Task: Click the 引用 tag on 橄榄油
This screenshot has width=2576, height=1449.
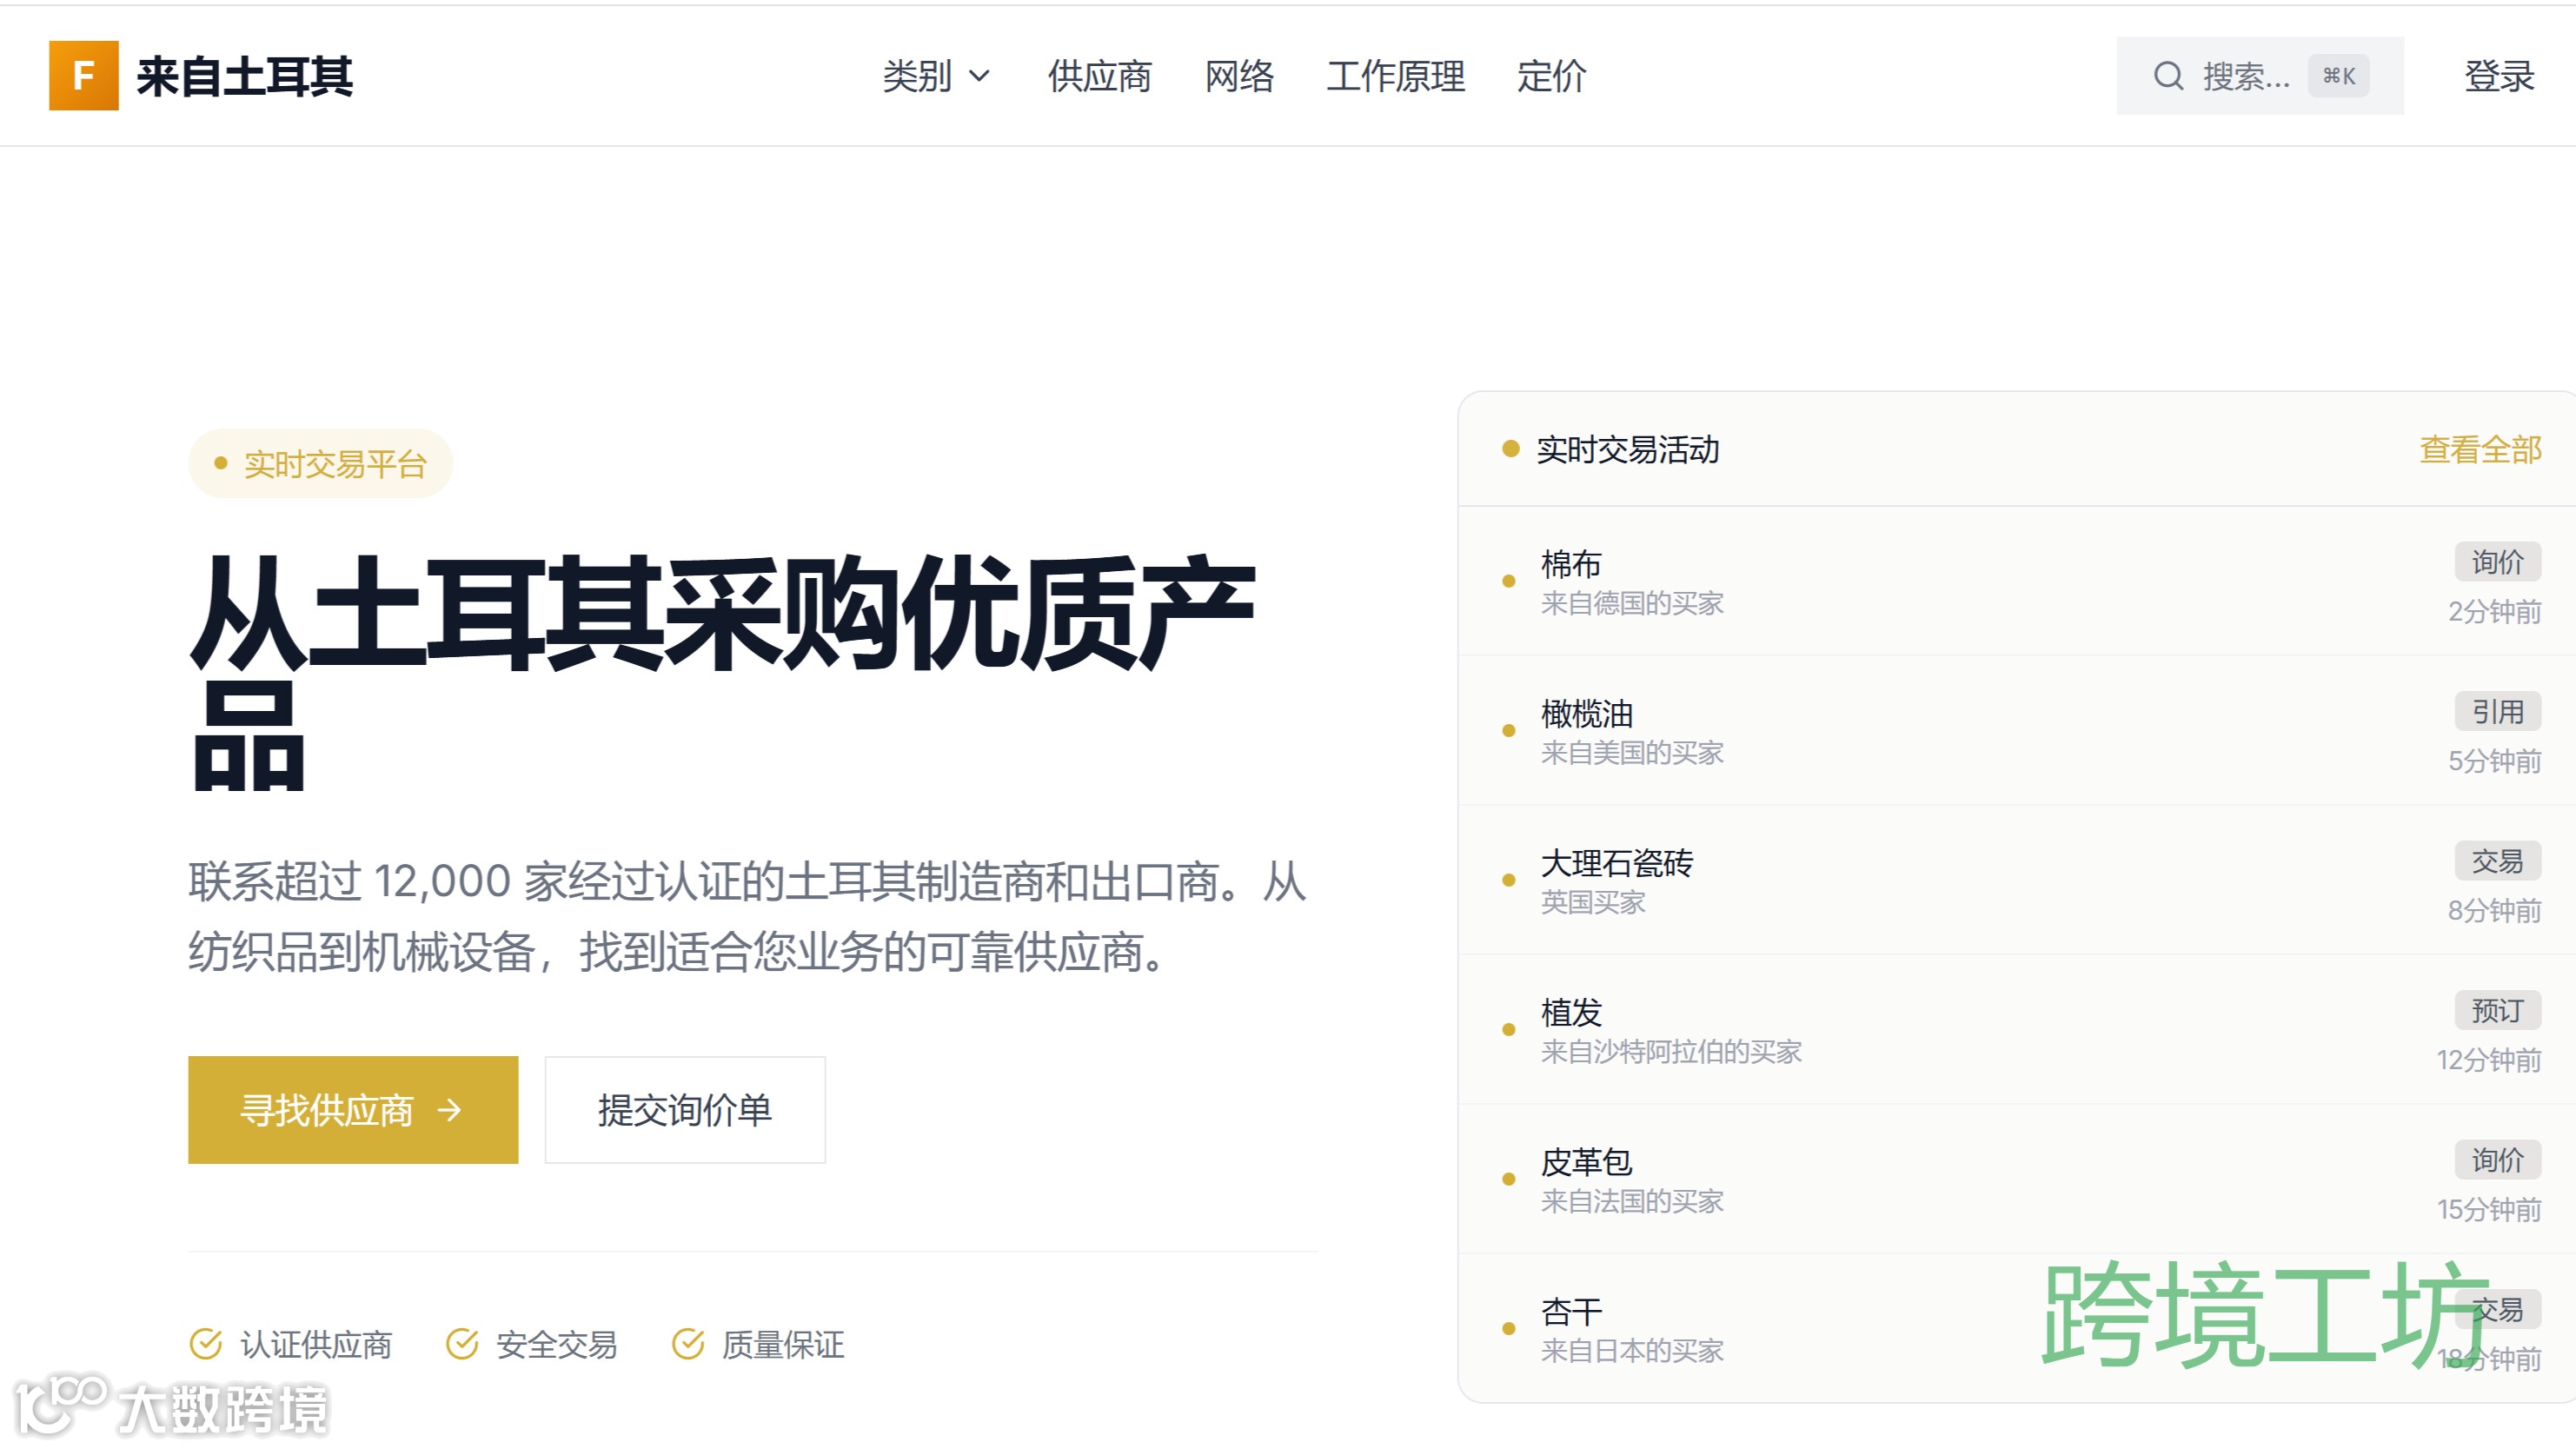Action: 2497,712
